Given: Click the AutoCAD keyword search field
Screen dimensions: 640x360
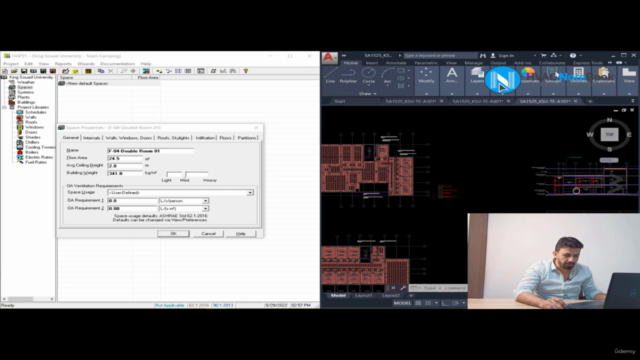Looking at the screenshot, I should [x=440, y=56].
